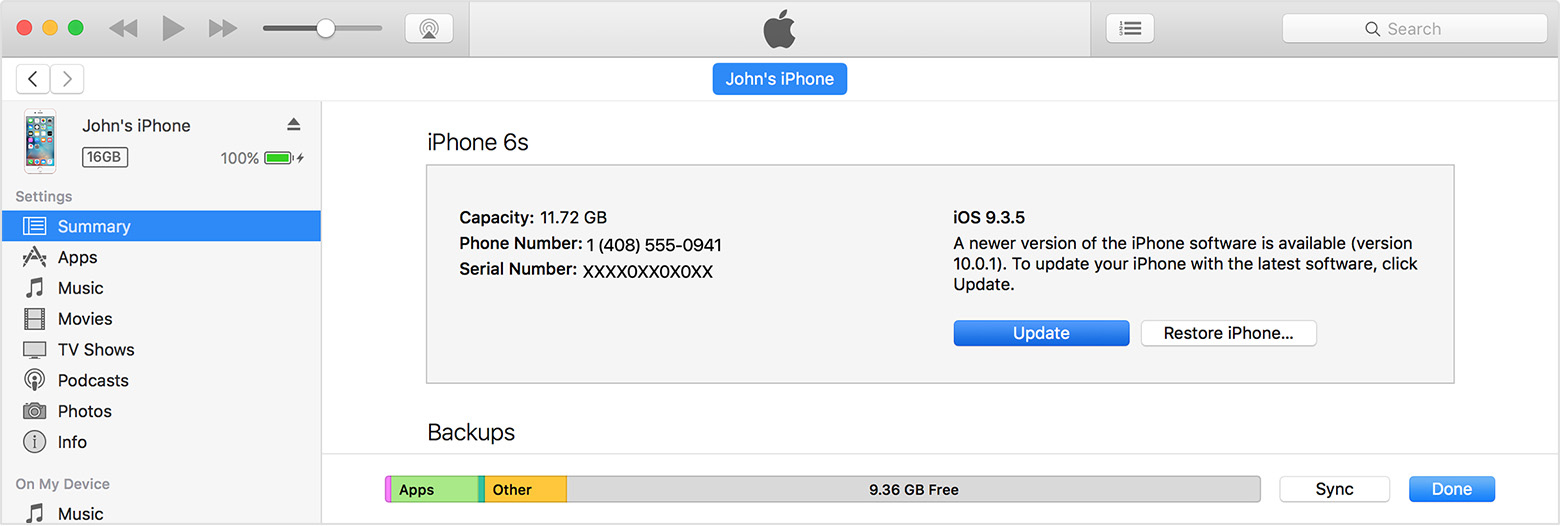Select the John's iPhone device button

point(780,79)
